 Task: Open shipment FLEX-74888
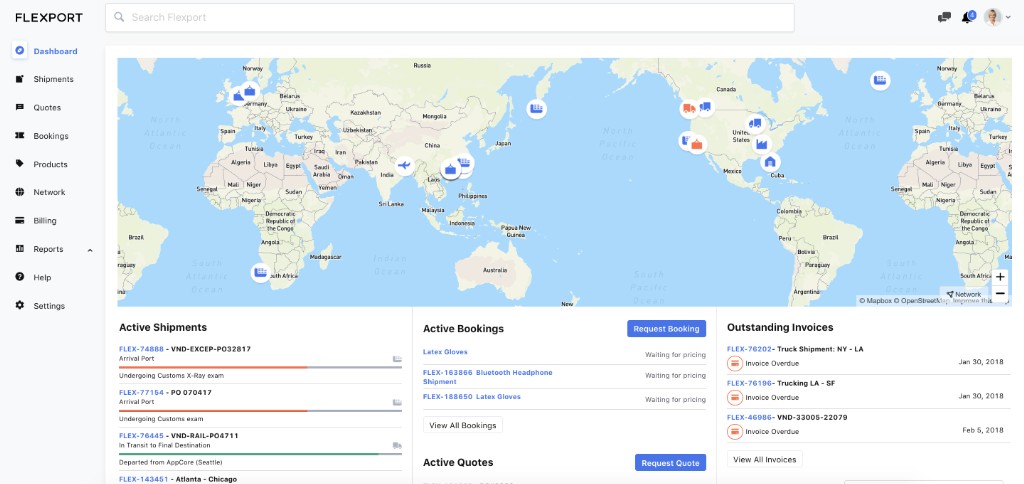(x=141, y=349)
